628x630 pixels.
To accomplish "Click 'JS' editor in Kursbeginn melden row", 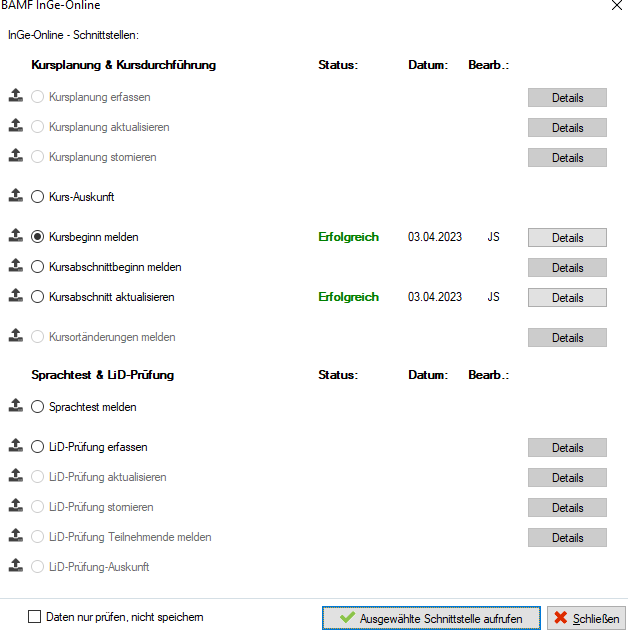I will [x=493, y=237].
